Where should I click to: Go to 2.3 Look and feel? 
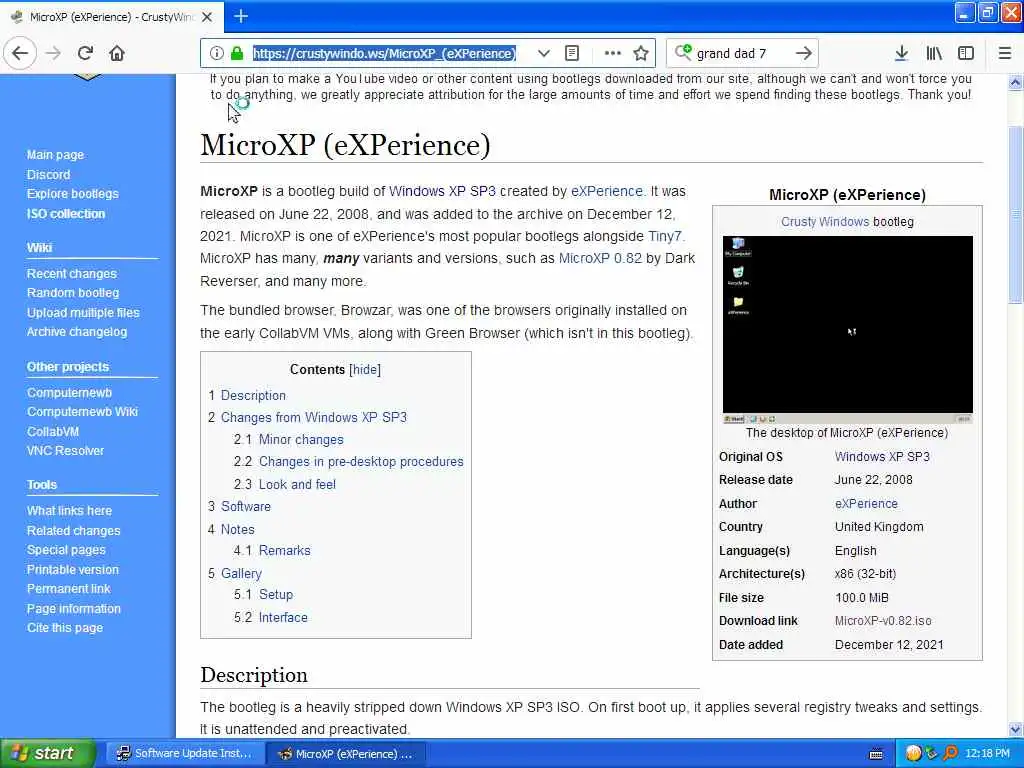coord(285,485)
